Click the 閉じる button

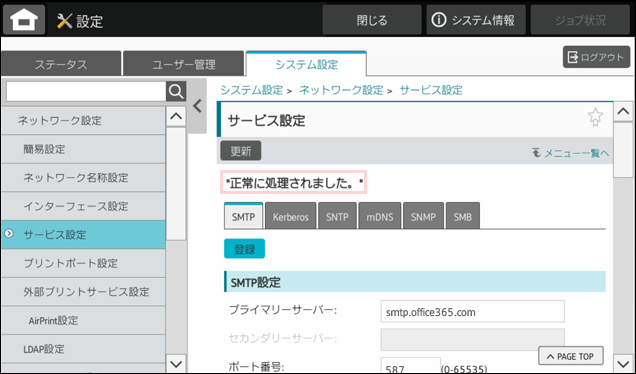(372, 20)
